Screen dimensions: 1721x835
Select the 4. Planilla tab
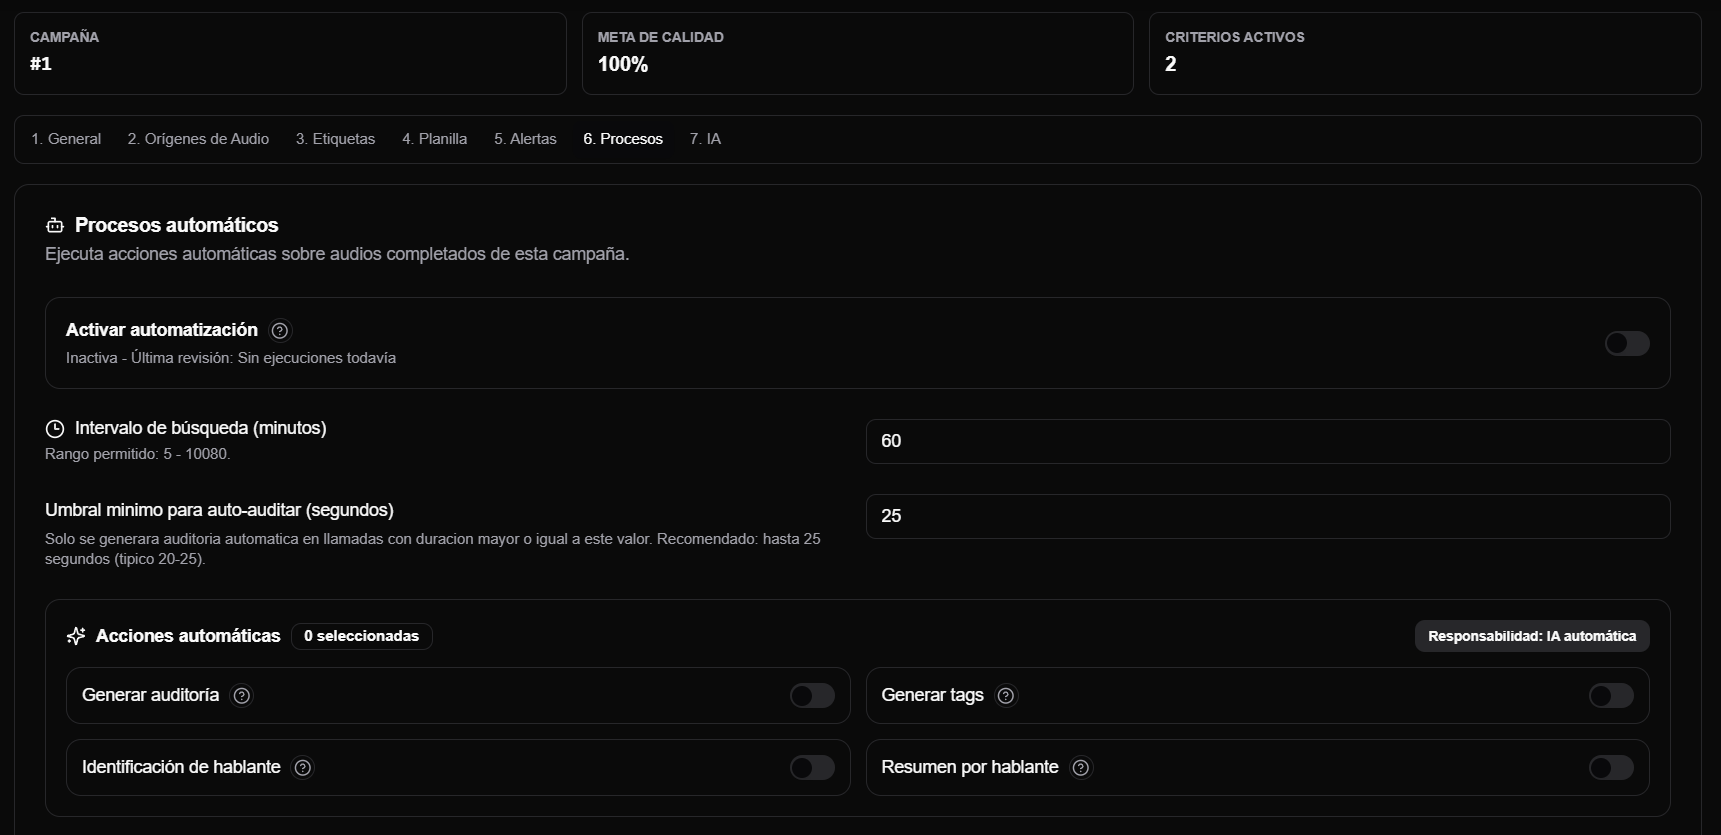(434, 139)
